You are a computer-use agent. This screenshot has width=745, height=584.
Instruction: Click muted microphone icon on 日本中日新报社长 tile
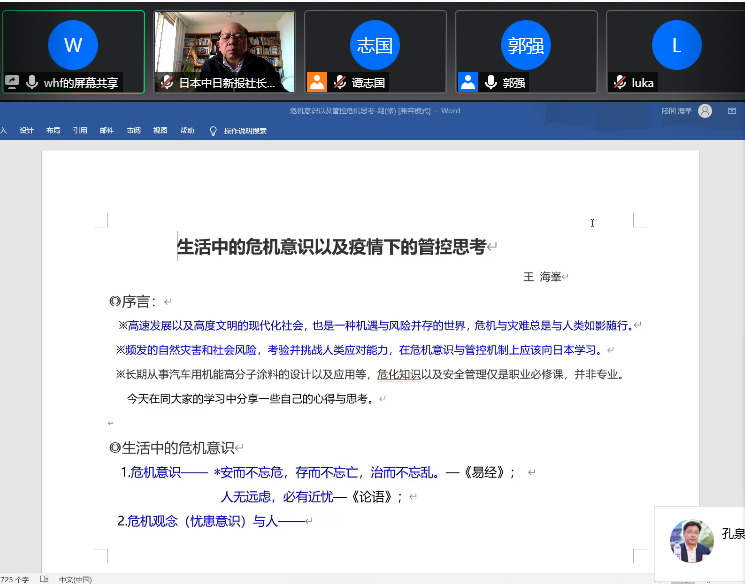point(166,83)
